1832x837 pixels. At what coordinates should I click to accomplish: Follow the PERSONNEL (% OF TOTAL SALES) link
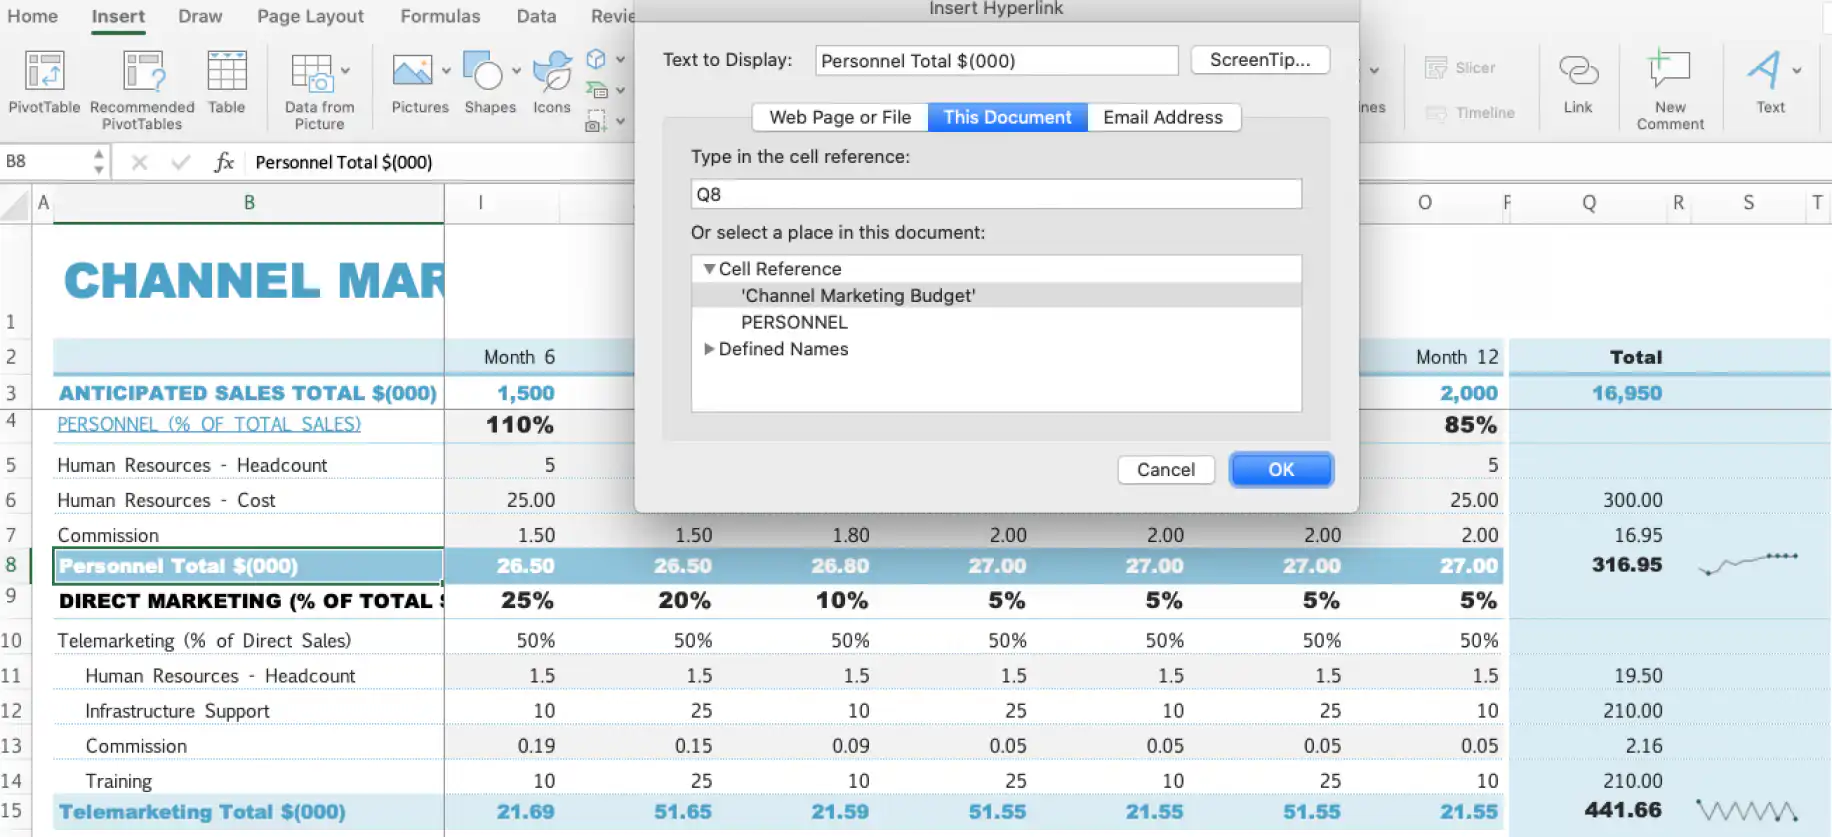[209, 424]
